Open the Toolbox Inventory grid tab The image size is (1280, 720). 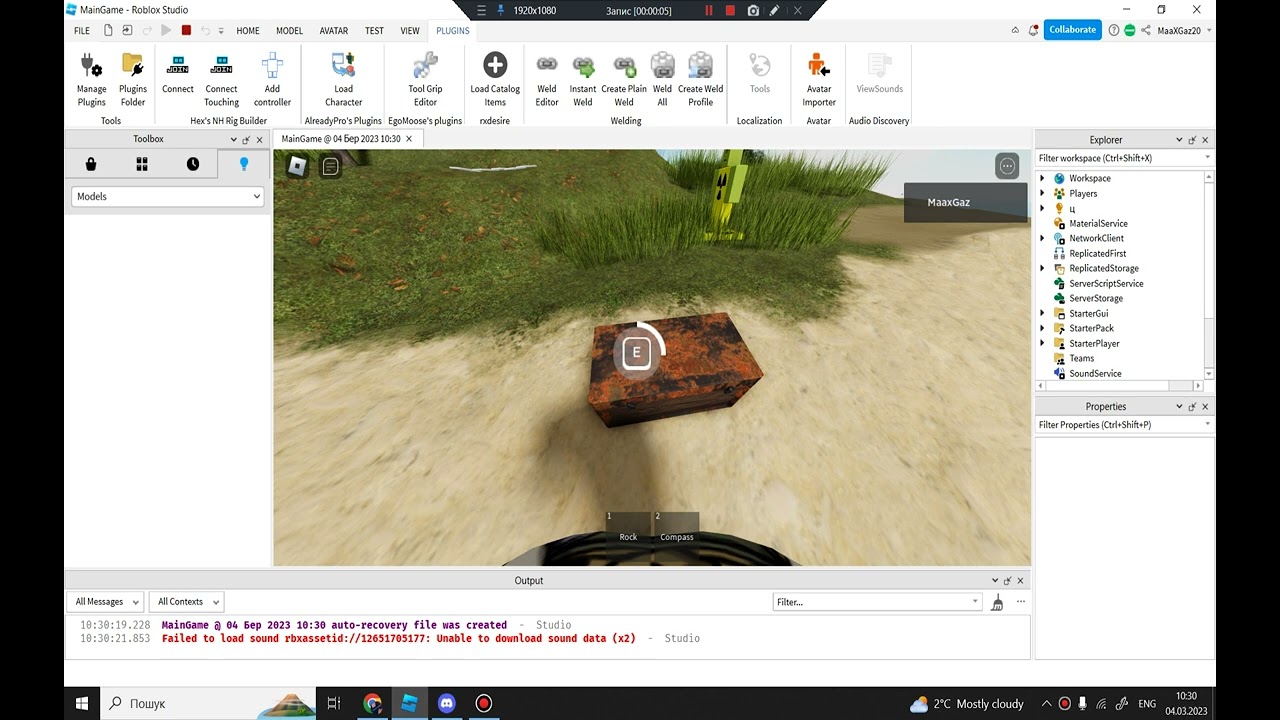pyautogui.click(x=142, y=164)
